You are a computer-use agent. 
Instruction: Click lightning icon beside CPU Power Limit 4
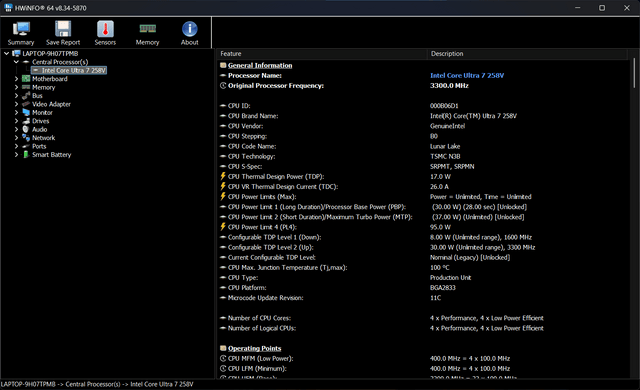(x=223, y=227)
